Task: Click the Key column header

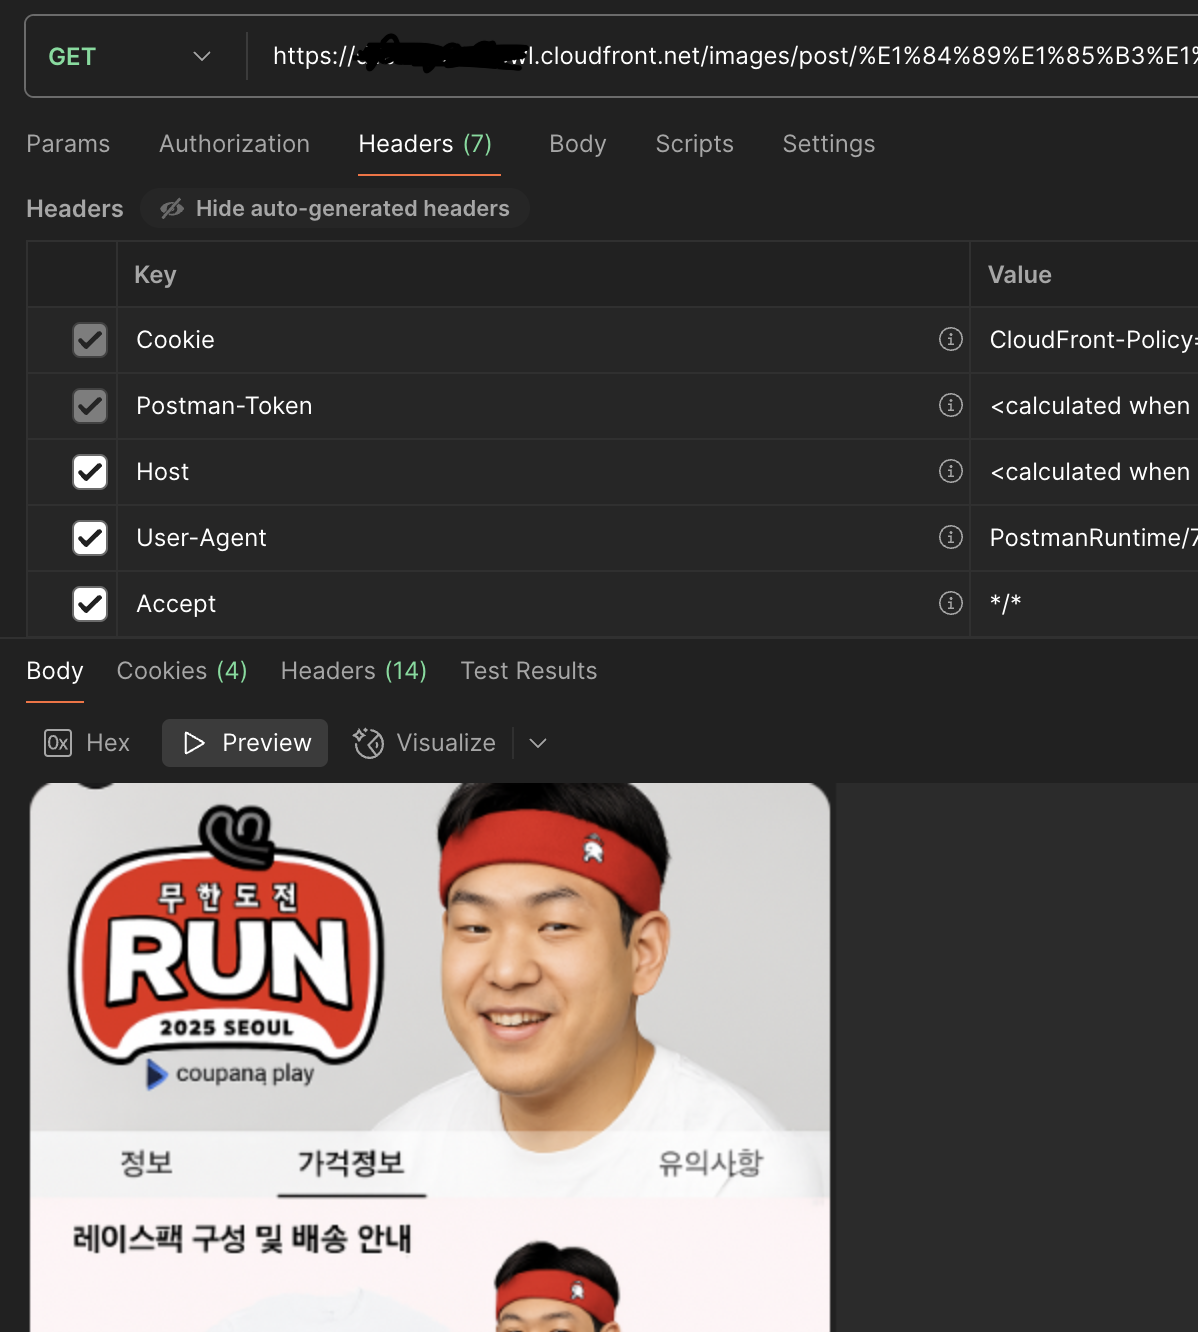Action: (543, 274)
